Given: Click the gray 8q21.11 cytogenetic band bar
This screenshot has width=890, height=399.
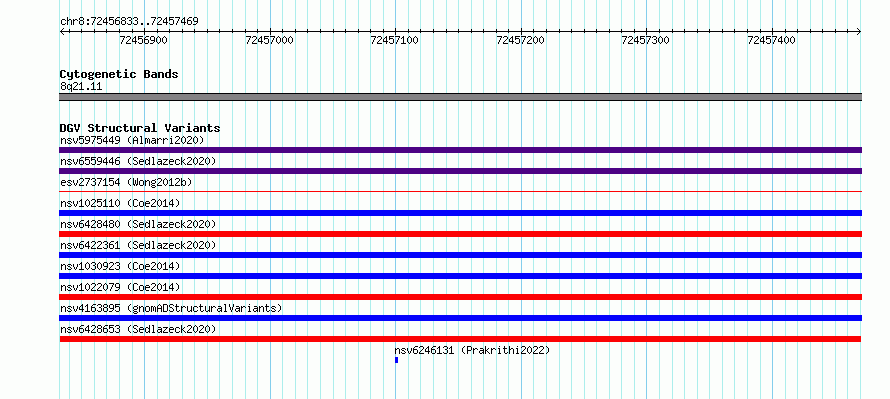Looking at the screenshot, I should point(460,97).
